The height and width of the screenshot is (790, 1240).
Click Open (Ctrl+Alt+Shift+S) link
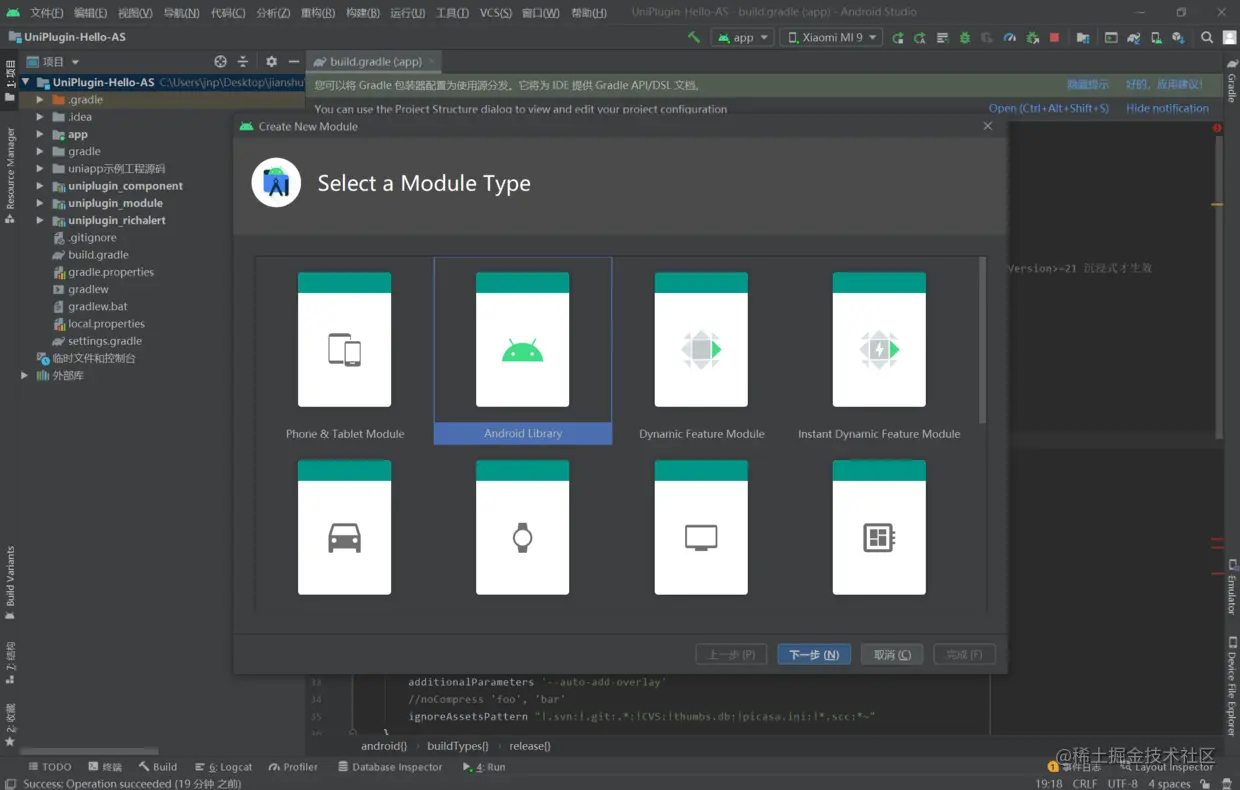tap(1048, 108)
